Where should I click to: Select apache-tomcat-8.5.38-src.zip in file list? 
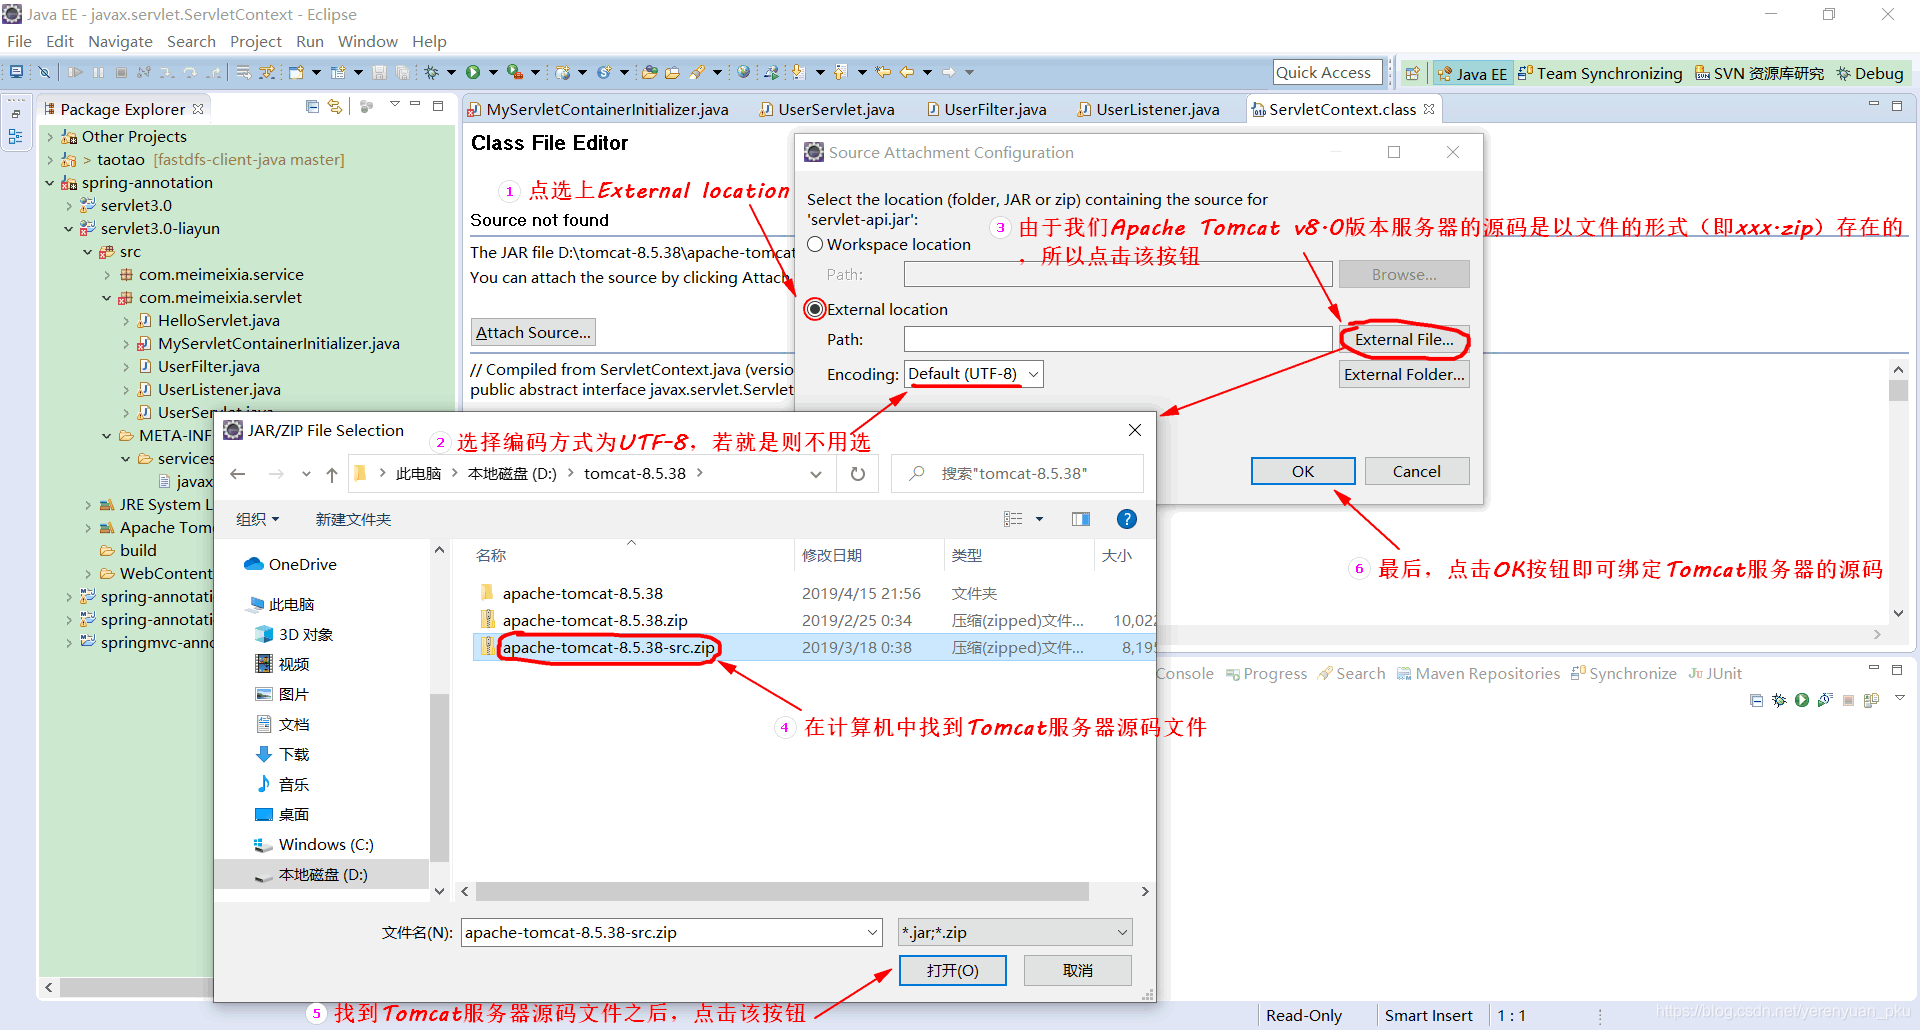[x=815, y=648]
